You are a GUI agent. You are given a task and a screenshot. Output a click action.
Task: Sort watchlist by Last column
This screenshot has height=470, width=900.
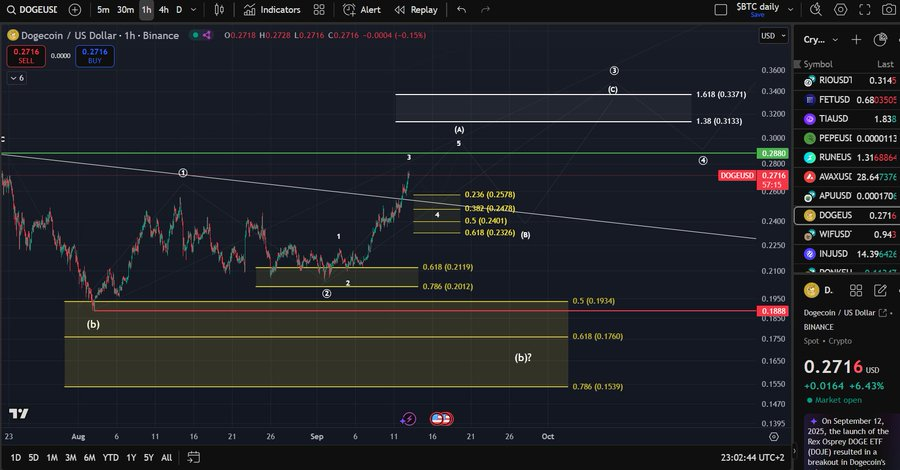pyautogui.click(x=885, y=64)
